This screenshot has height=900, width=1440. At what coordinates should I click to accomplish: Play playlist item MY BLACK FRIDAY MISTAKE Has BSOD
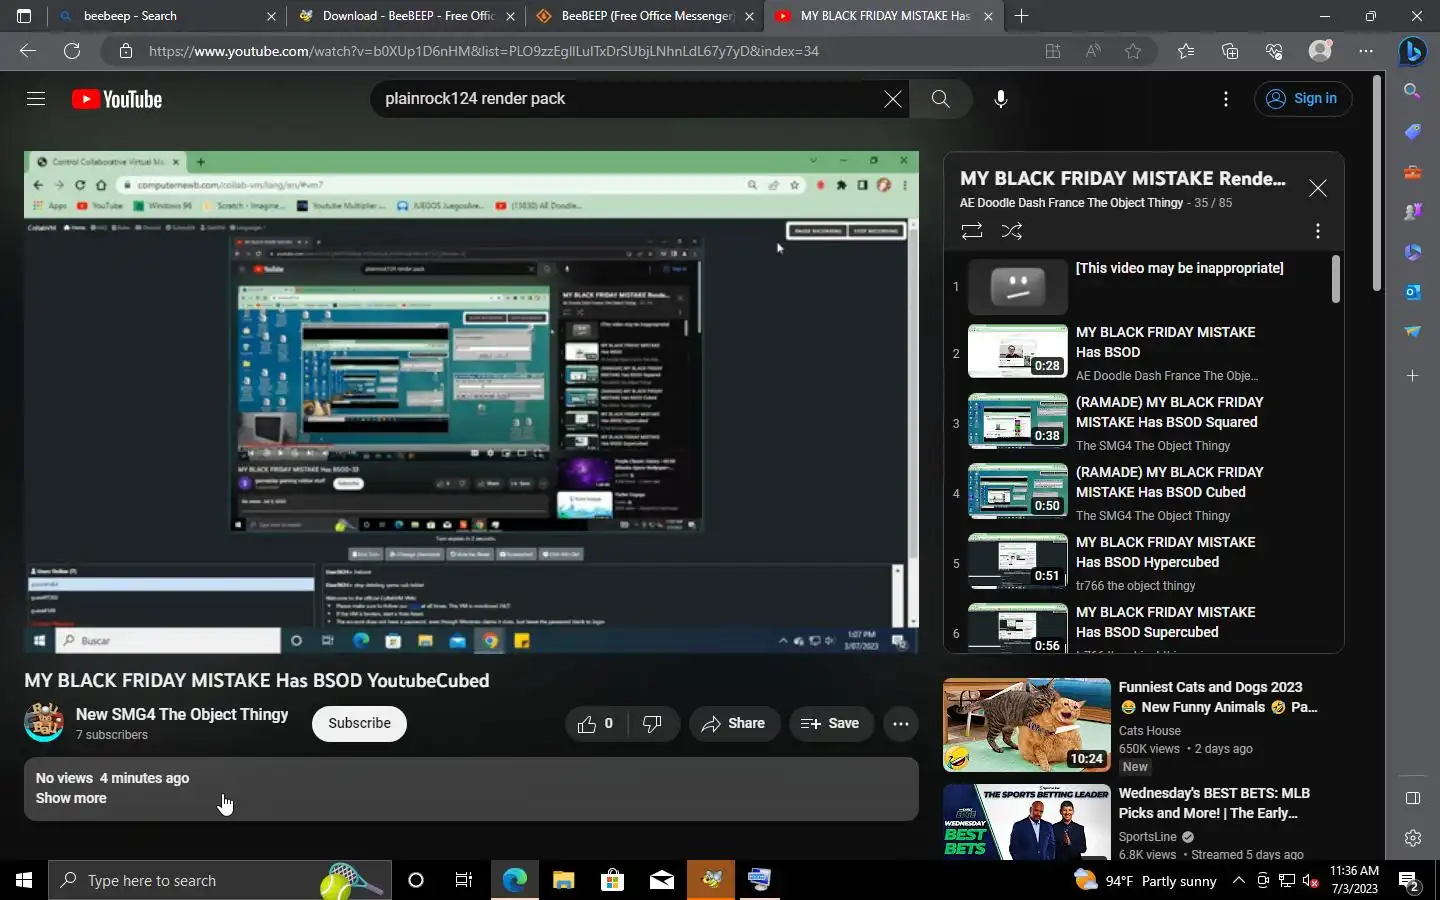point(1144,353)
